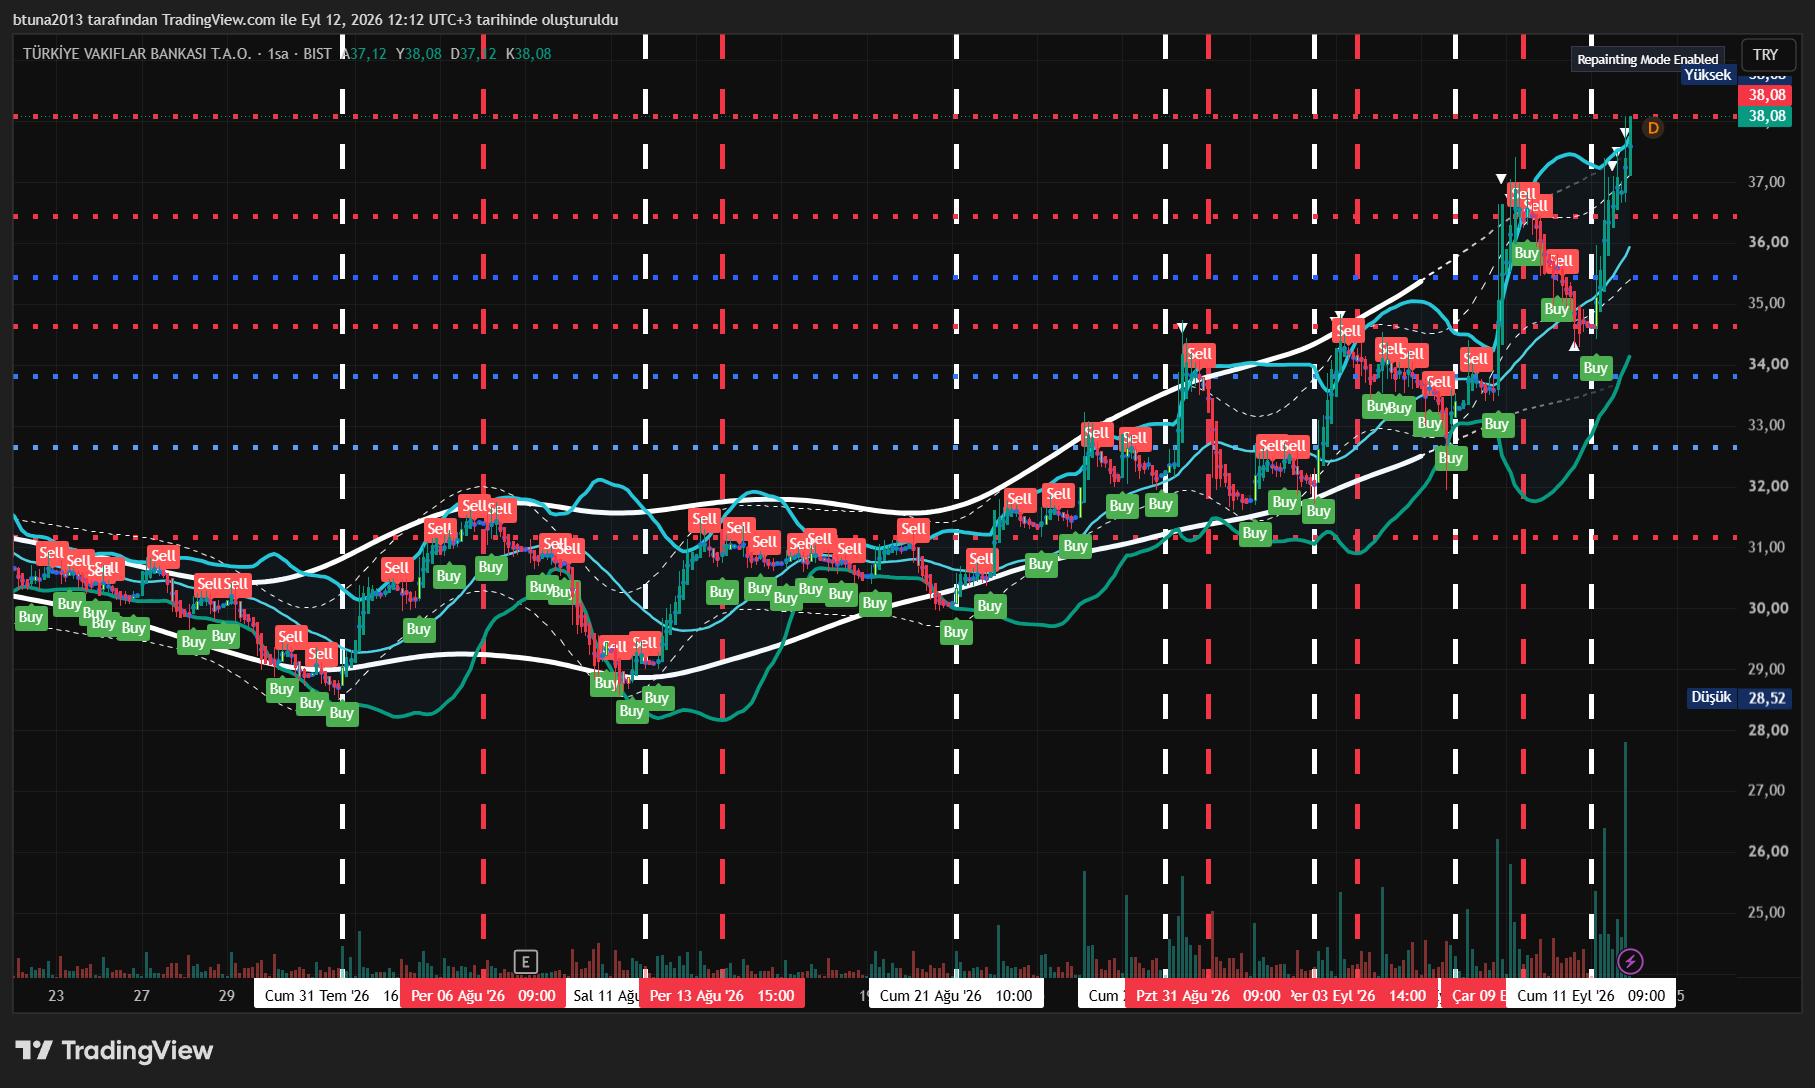Click the Yüksek high price label

click(x=1707, y=75)
